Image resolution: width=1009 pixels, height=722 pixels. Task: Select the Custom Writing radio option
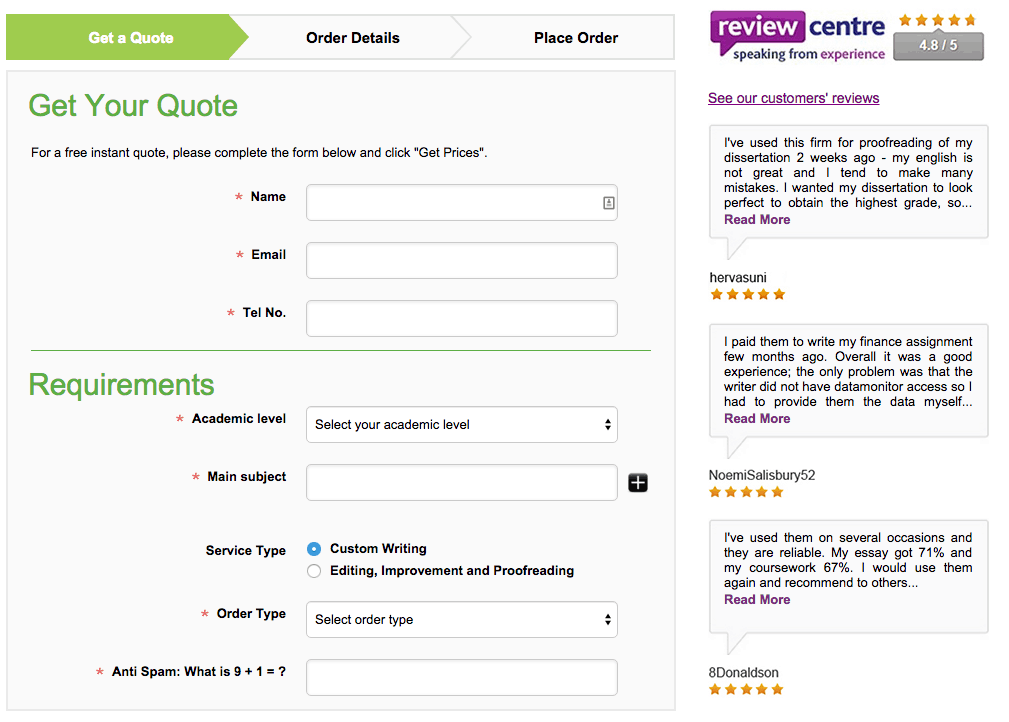(x=314, y=549)
